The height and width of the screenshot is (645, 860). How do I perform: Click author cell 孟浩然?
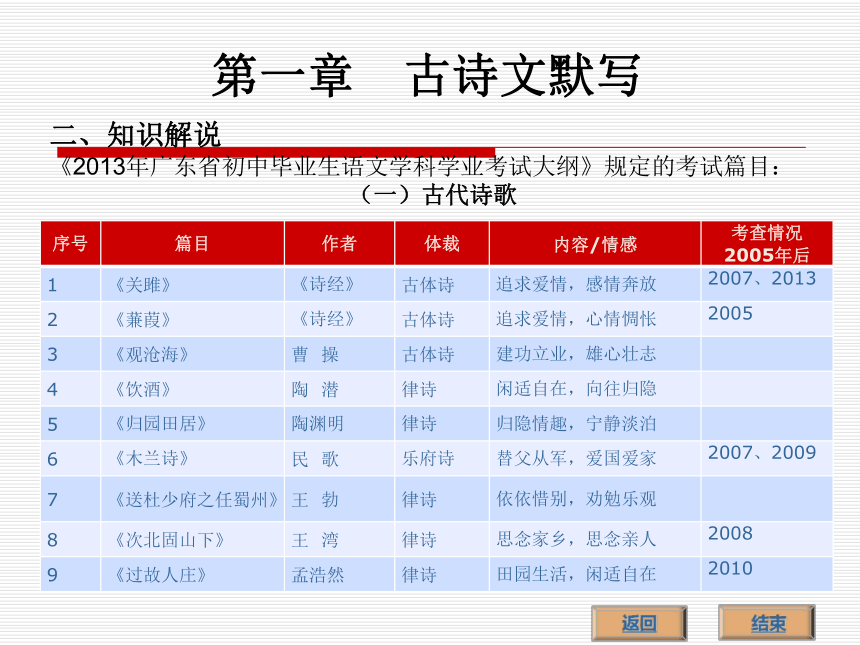click(340, 574)
